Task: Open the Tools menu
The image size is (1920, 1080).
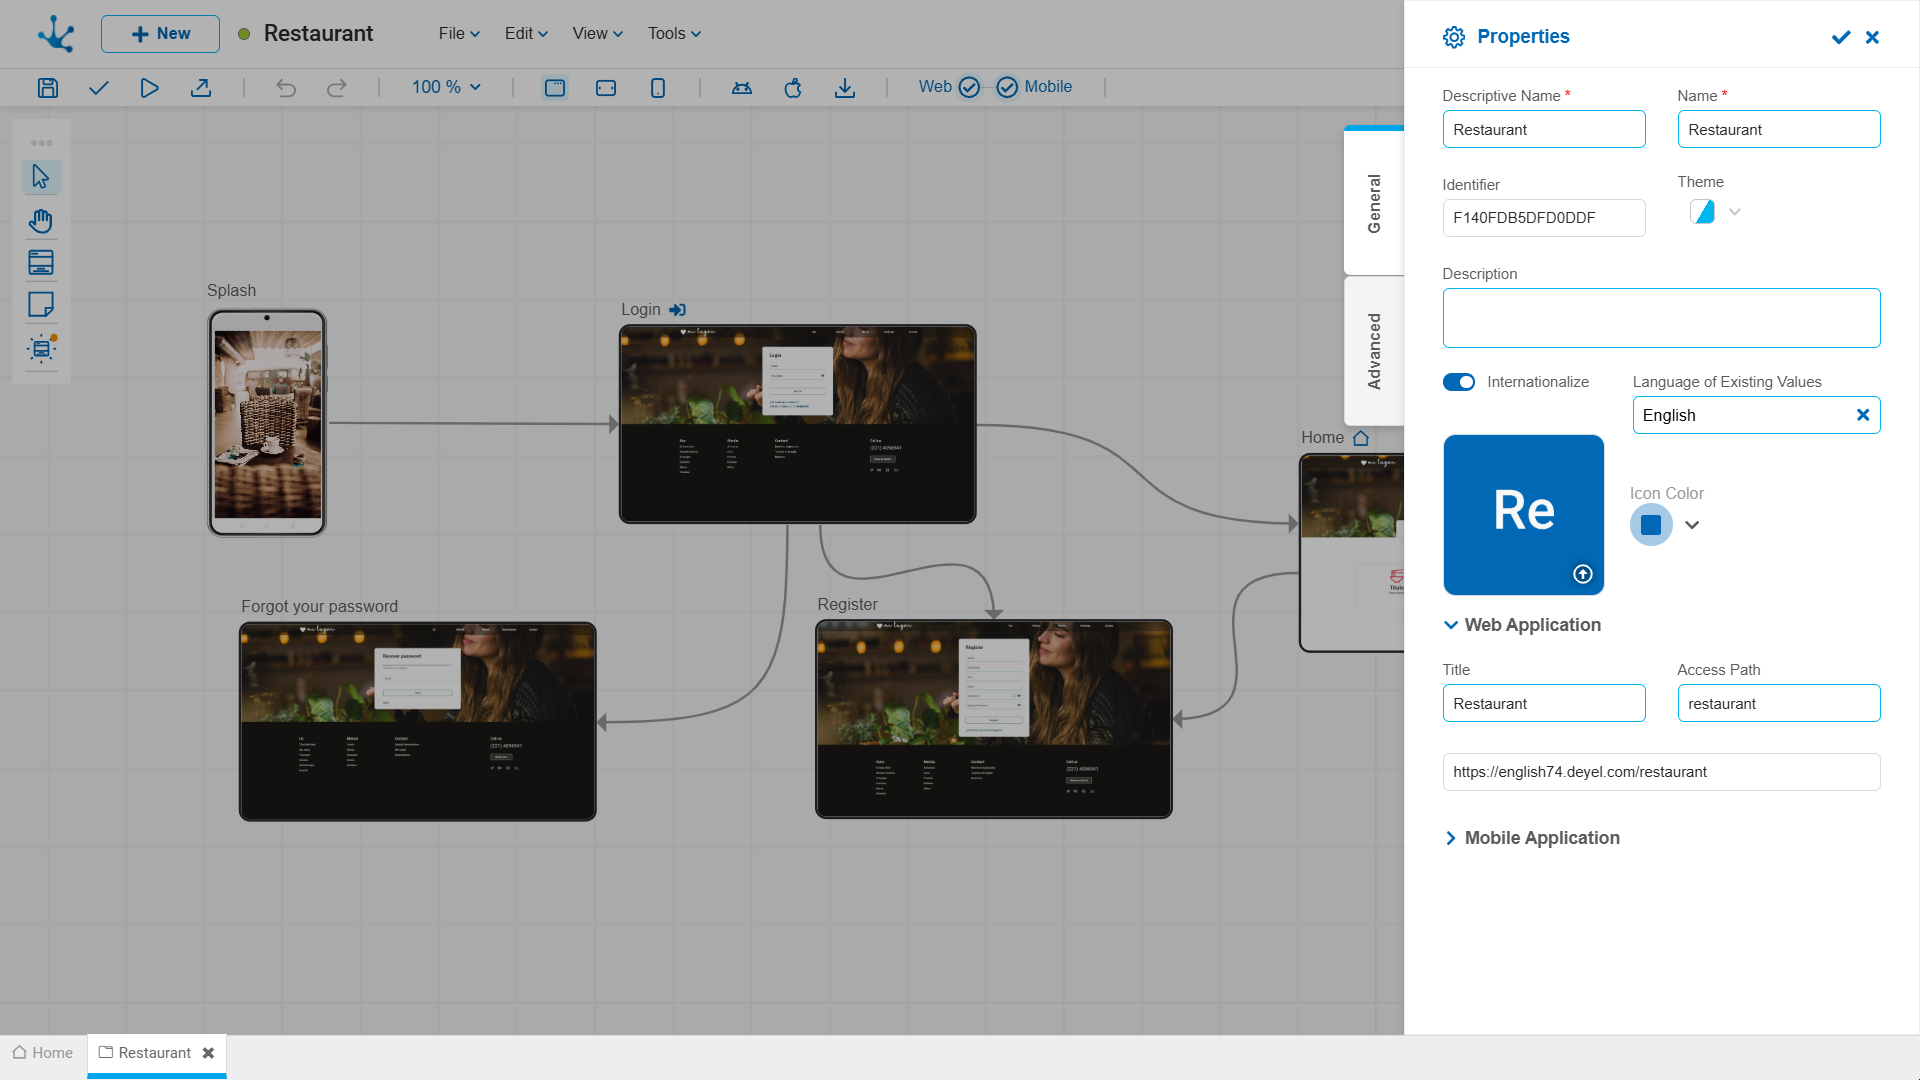Action: tap(674, 33)
